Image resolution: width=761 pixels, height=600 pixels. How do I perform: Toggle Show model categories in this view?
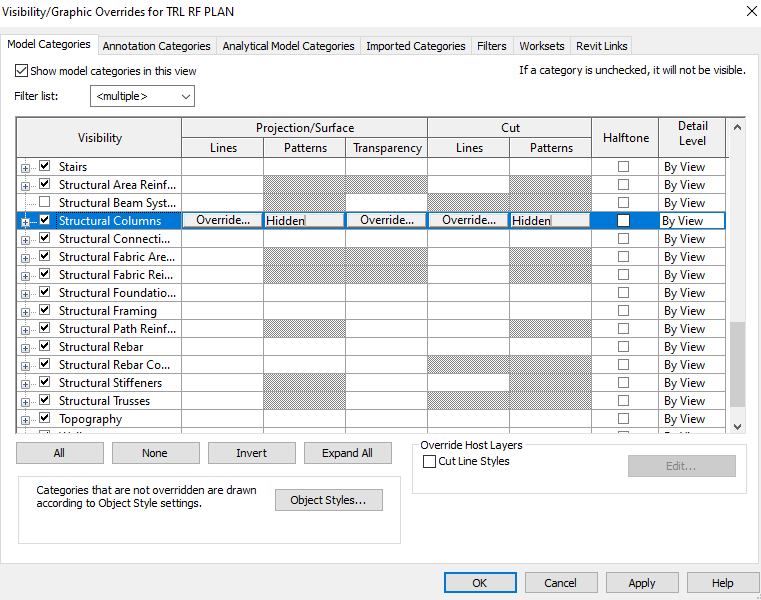(x=21, y=71)
